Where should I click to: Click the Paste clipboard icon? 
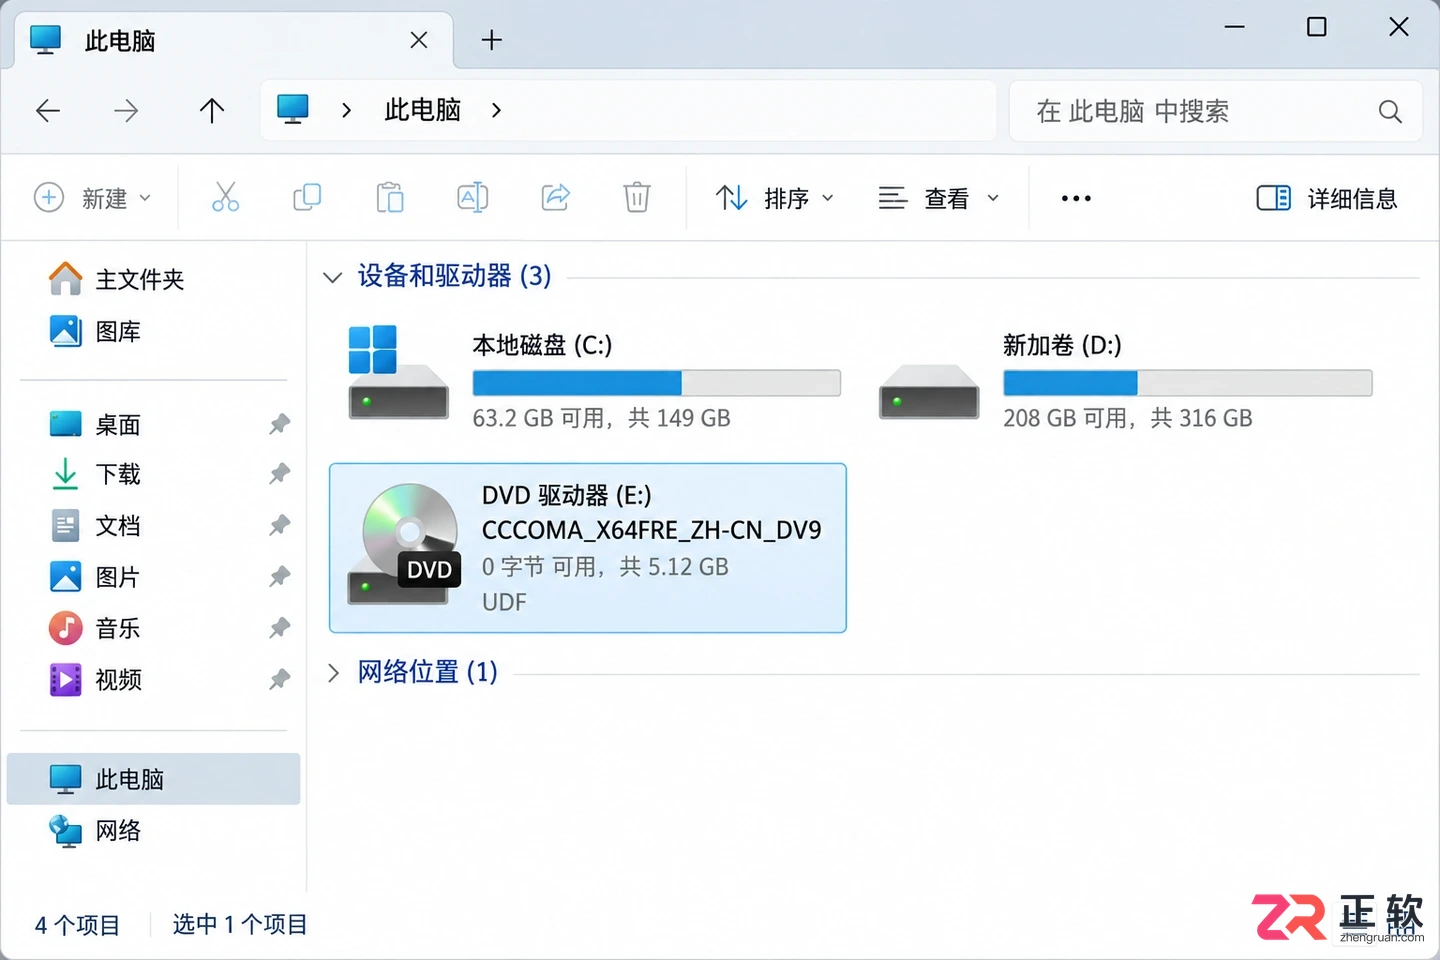[x=389, y=197]
